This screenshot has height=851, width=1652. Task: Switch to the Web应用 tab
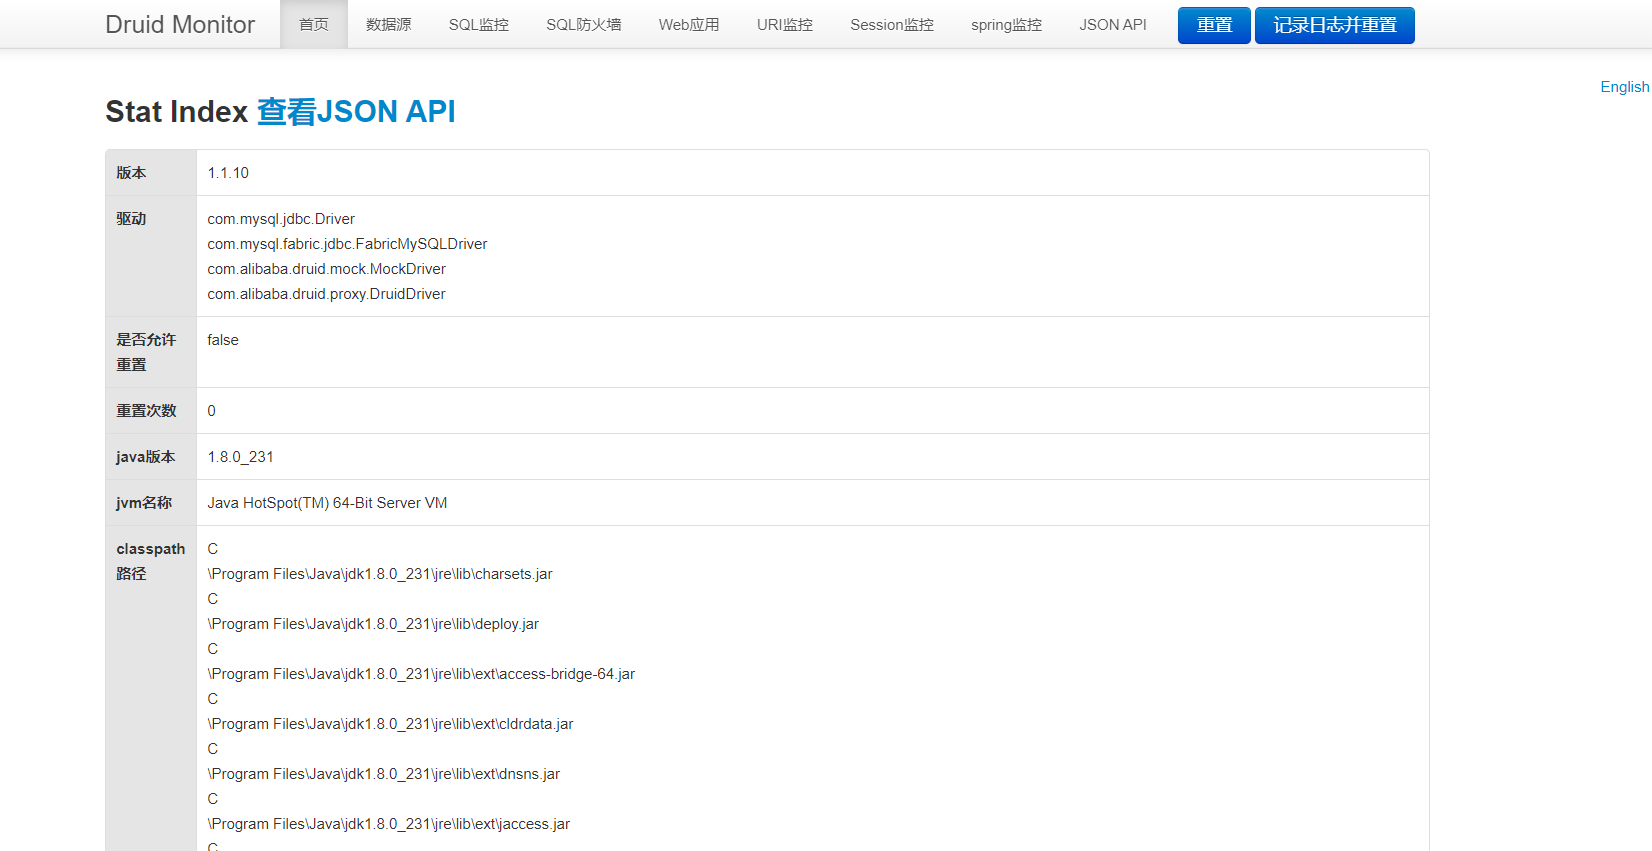click(x=689, y=24)
